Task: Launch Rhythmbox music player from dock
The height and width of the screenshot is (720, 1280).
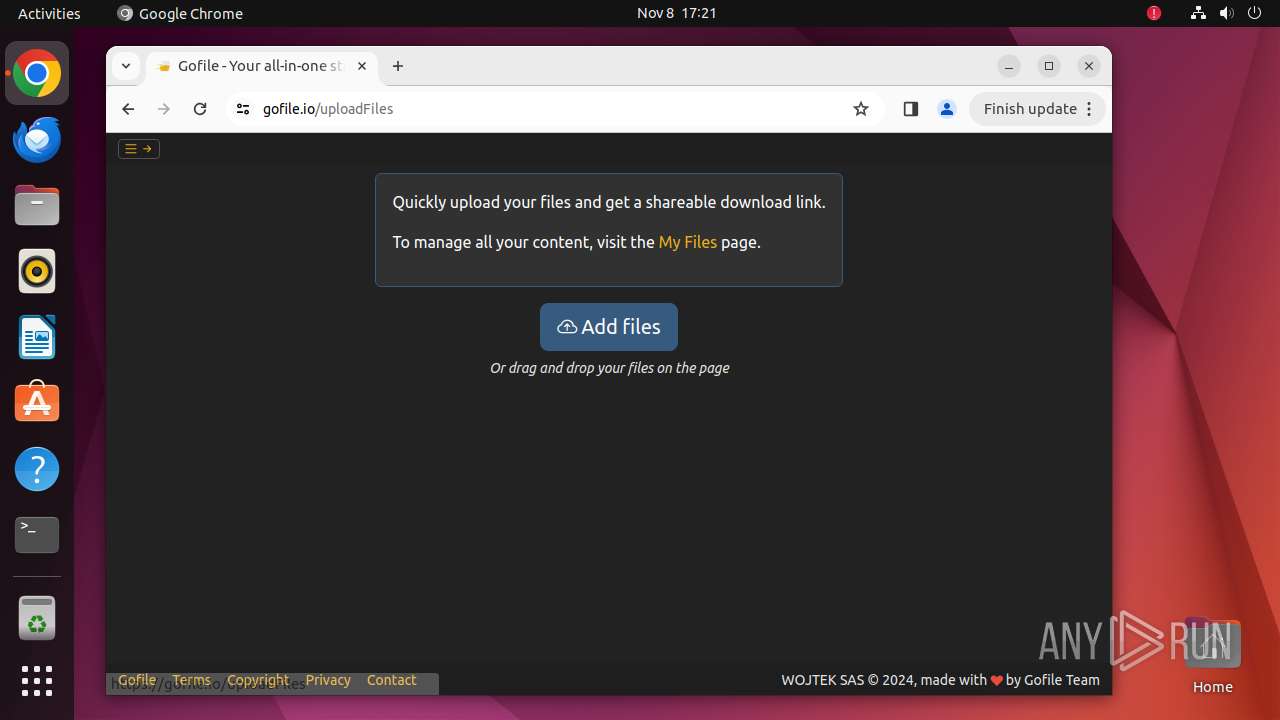Action: (x=37, y=272)
